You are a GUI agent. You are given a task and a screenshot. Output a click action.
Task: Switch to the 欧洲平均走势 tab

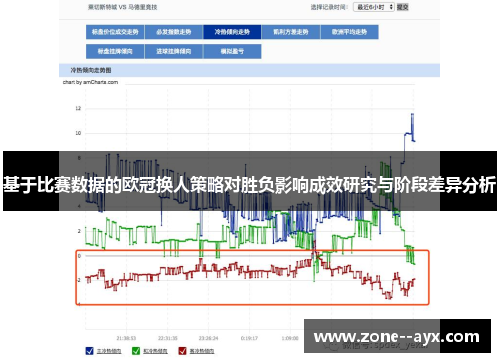pyautogui.click(x=349, y=32)
